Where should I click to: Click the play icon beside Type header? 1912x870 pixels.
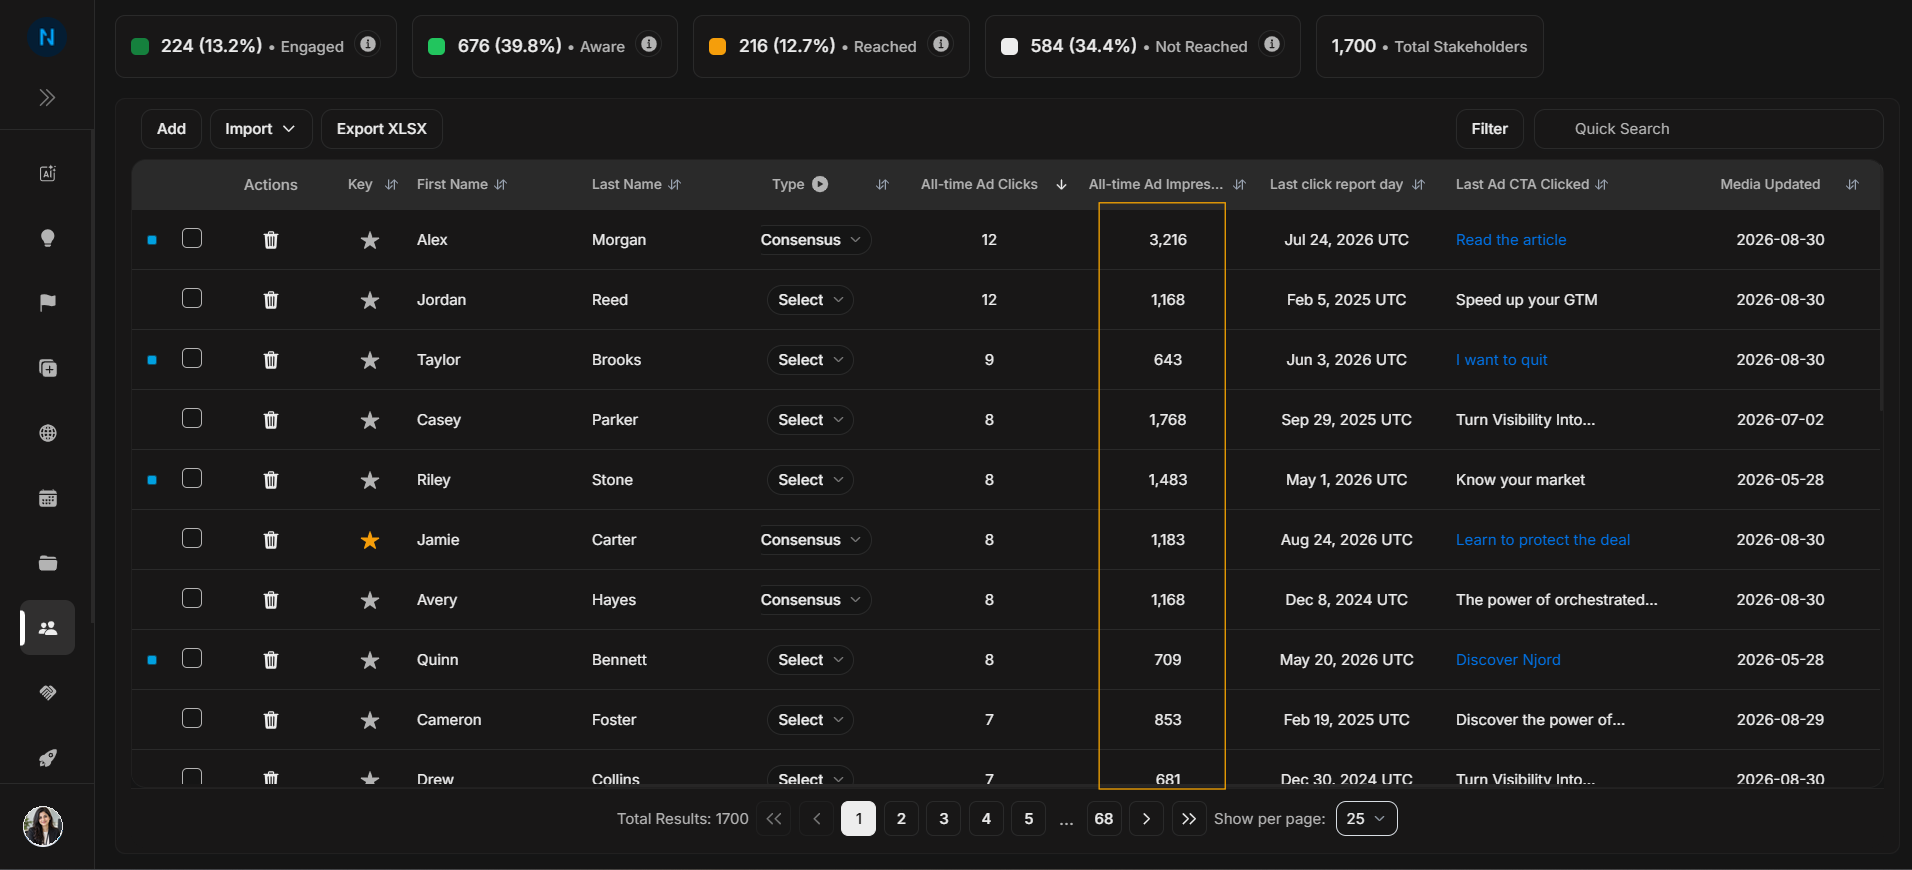(x=820, y=184)
